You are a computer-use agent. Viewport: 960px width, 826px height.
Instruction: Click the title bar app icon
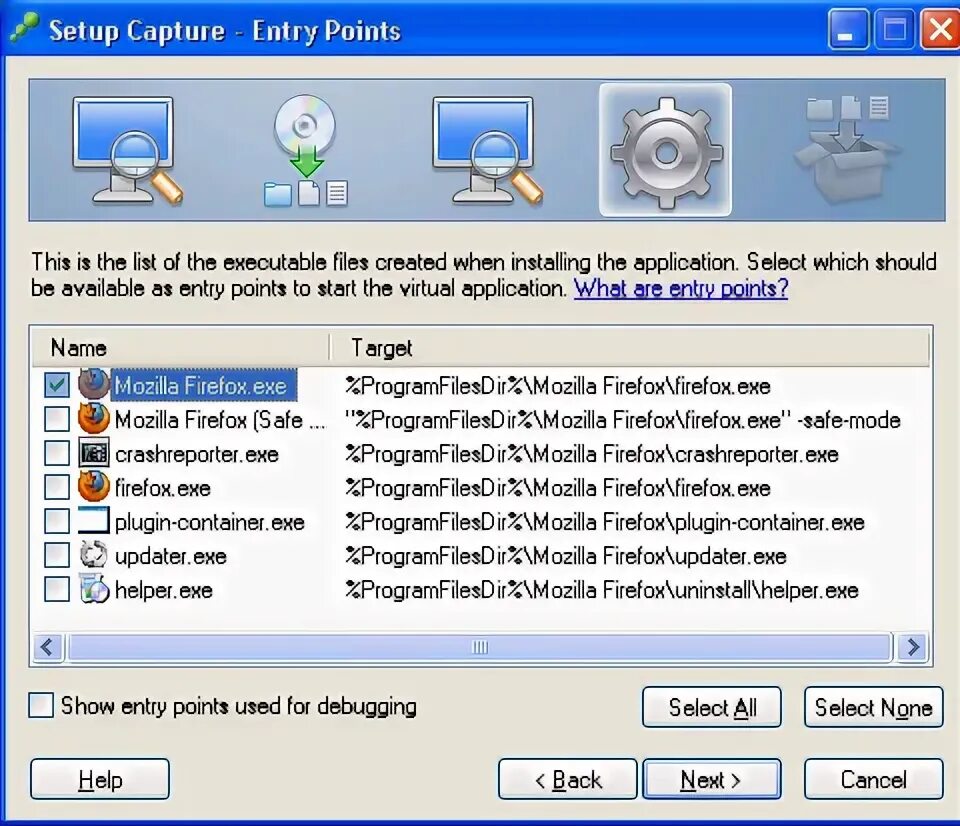24,29
